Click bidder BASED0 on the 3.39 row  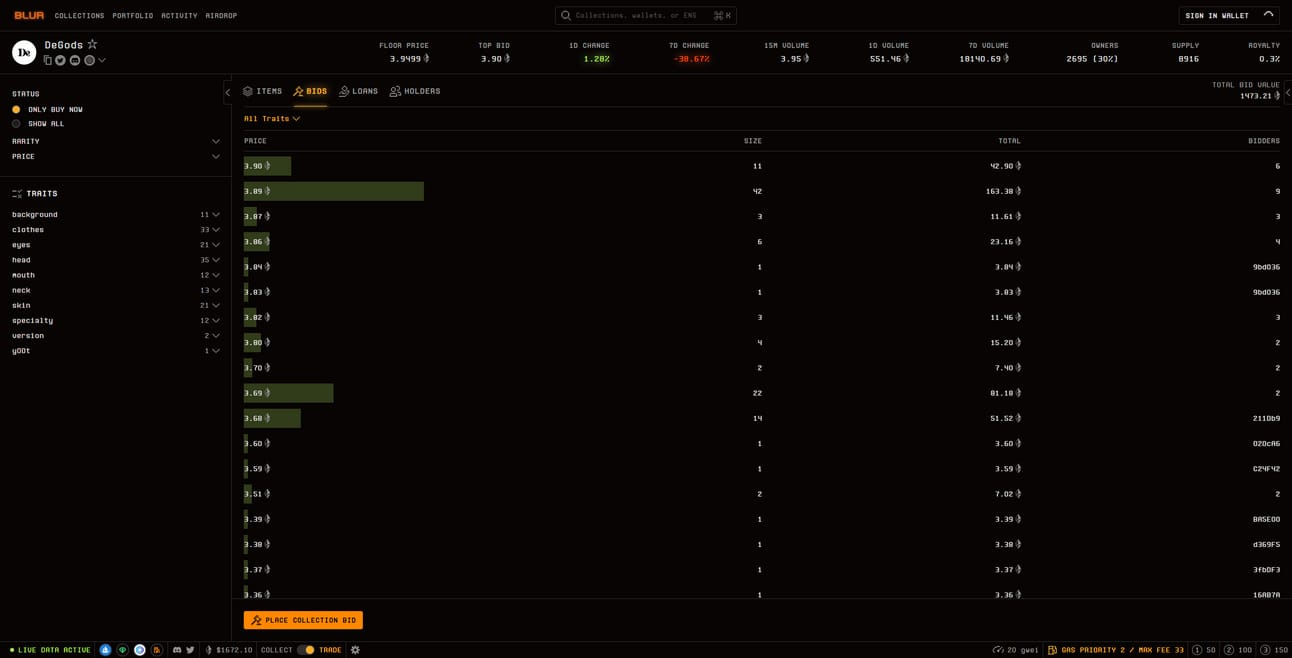click(1266, 519)
